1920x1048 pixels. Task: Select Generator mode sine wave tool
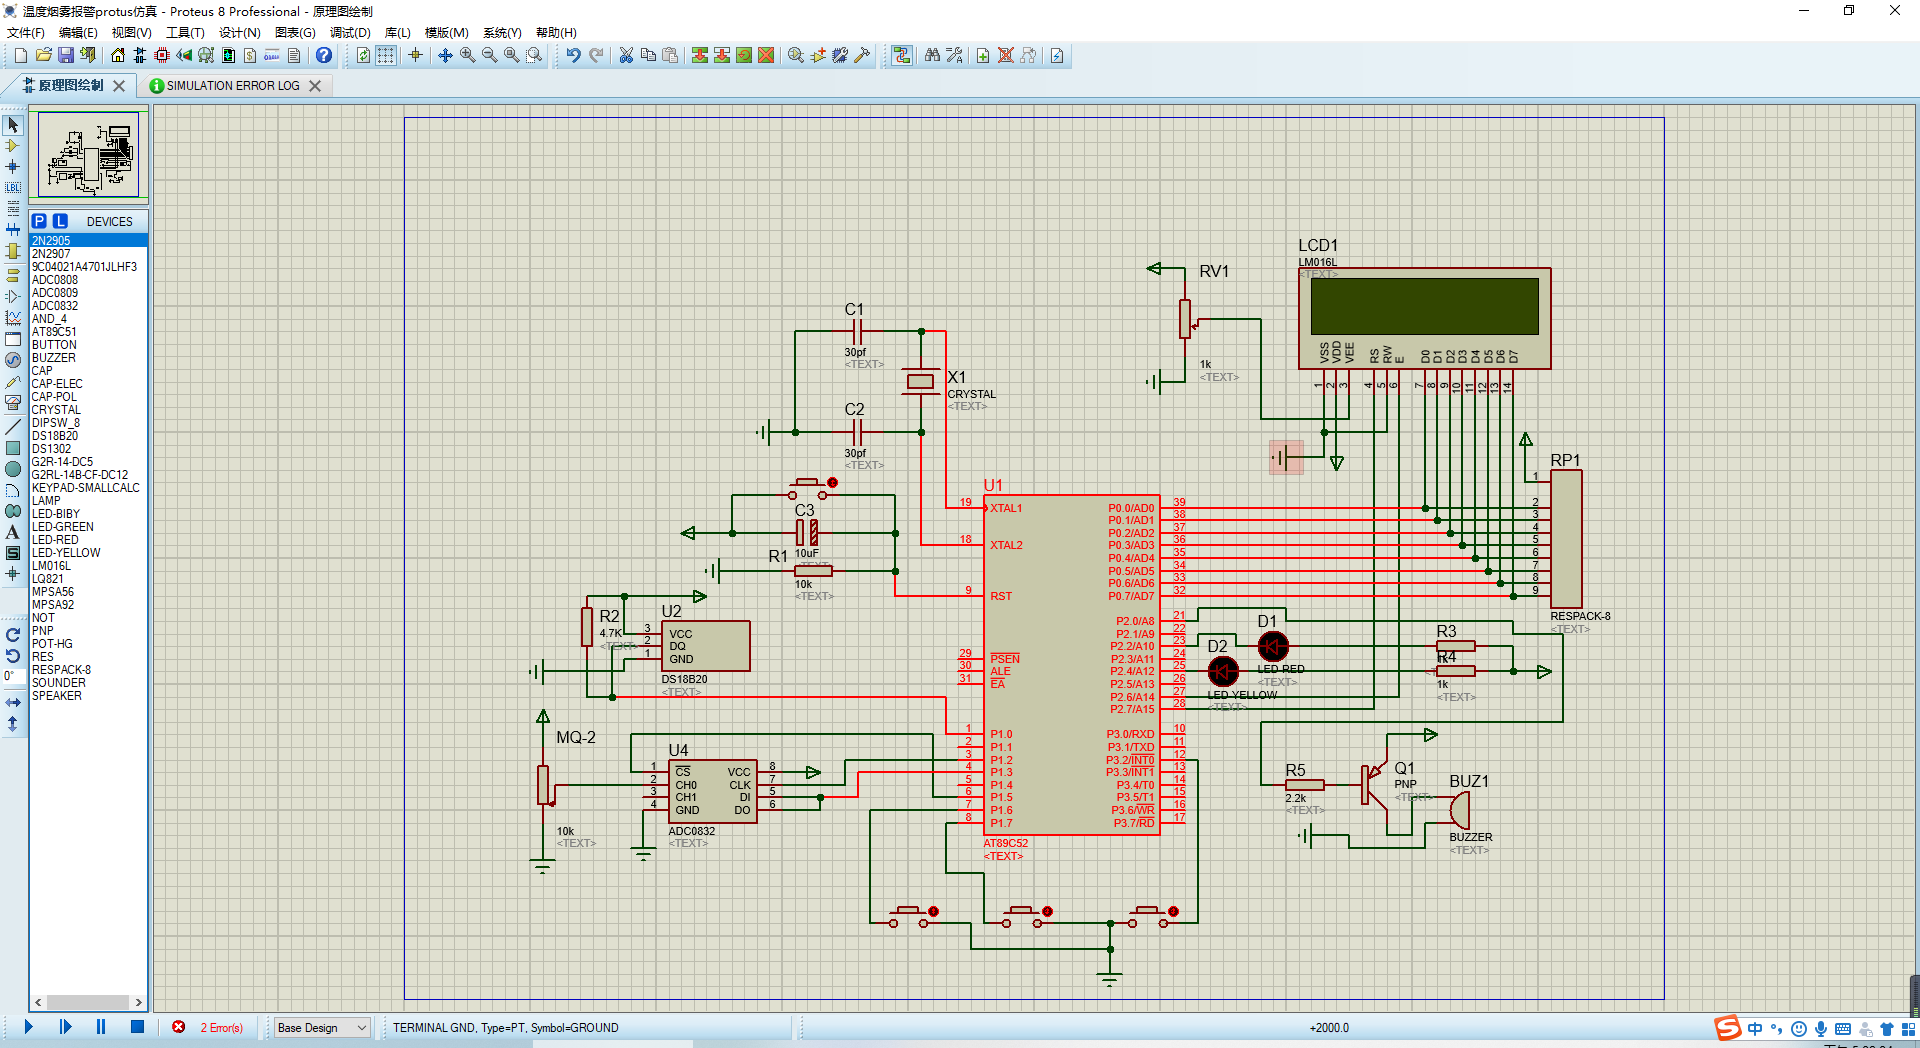tap(13, 360)
